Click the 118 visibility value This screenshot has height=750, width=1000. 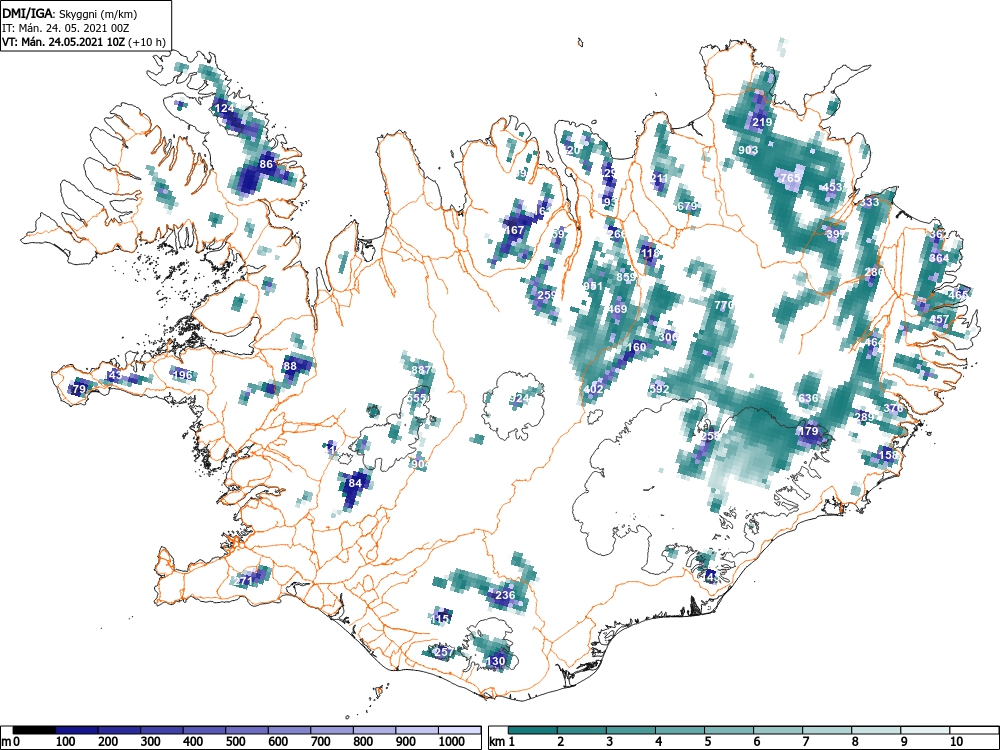[649, 253]
